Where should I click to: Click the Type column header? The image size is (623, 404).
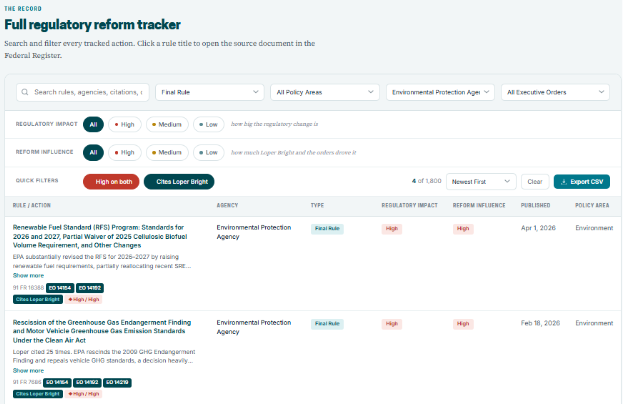317,205
